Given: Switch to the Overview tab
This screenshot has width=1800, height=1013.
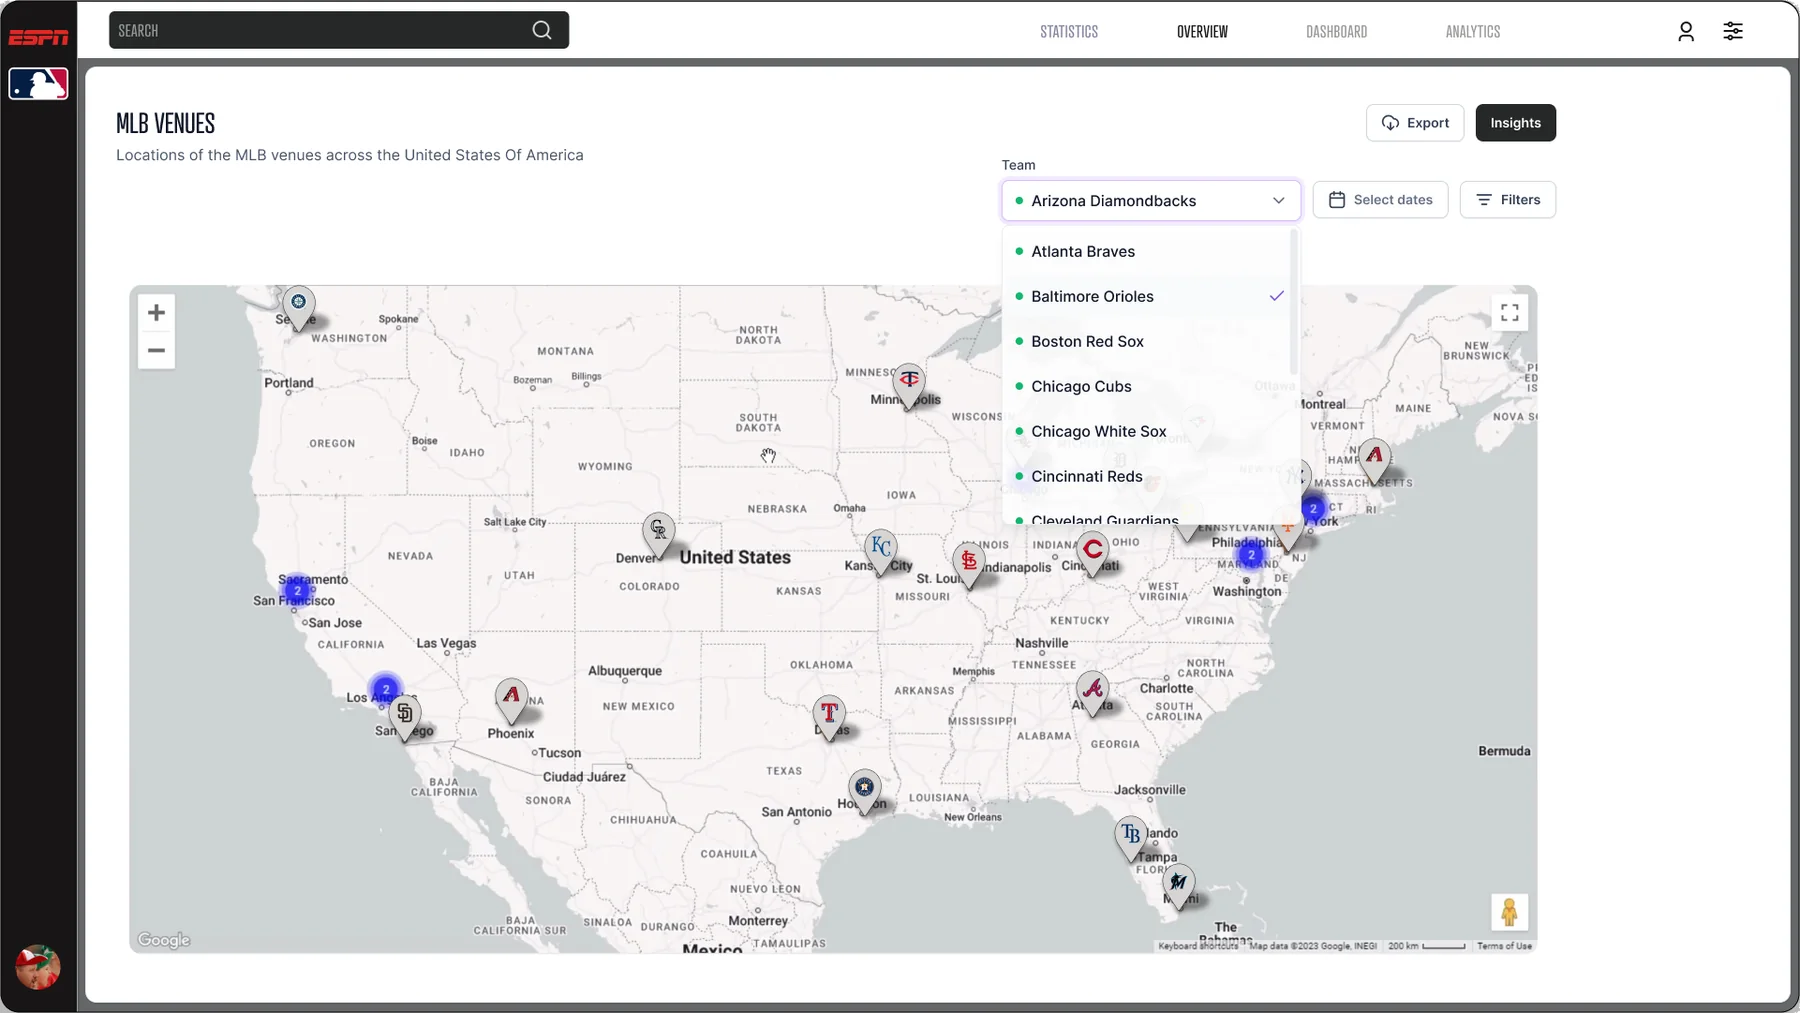Looking at the screenshot, I should (1202, 31).
